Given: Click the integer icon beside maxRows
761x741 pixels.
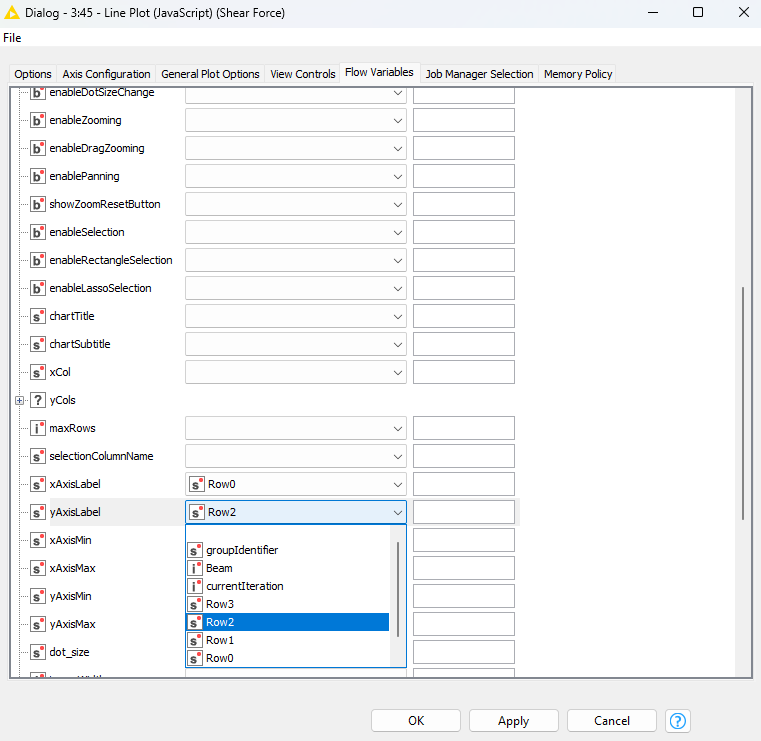Looking at the screenshot, I should click(x=38, y=428).
